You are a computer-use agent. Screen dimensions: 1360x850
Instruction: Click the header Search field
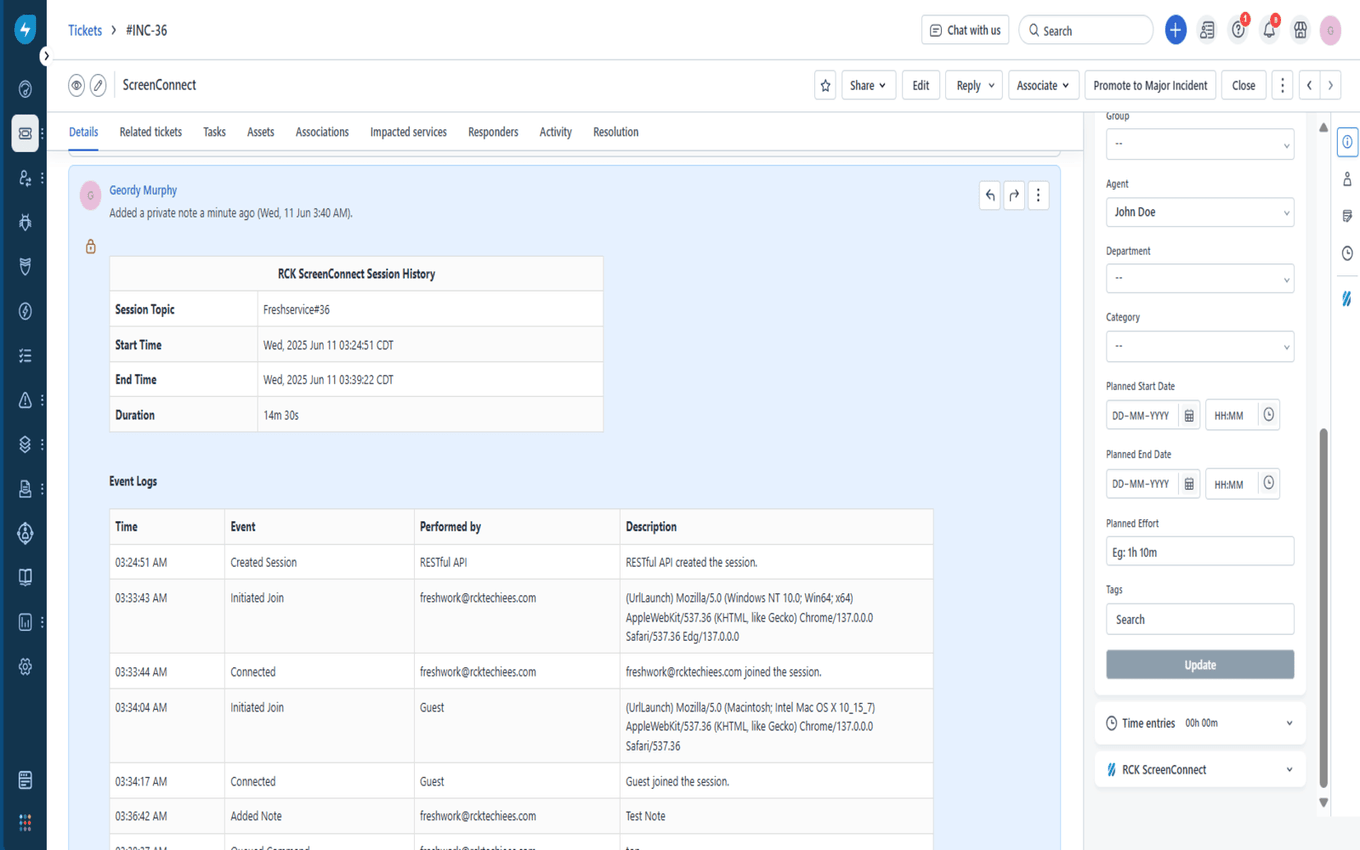pyautogui.click(x=1086, y=30)
